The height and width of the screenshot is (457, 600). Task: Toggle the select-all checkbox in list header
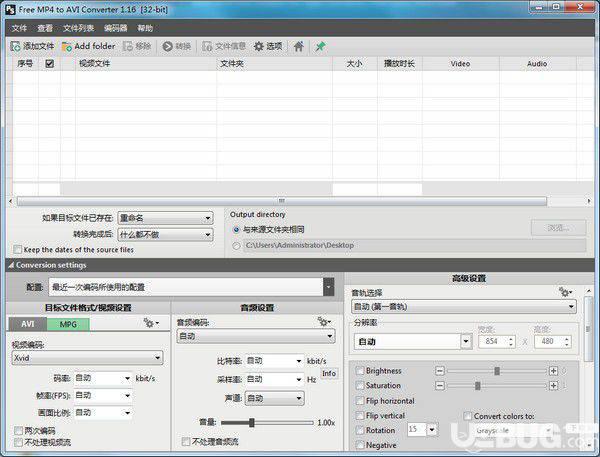[x=49, y=64]
